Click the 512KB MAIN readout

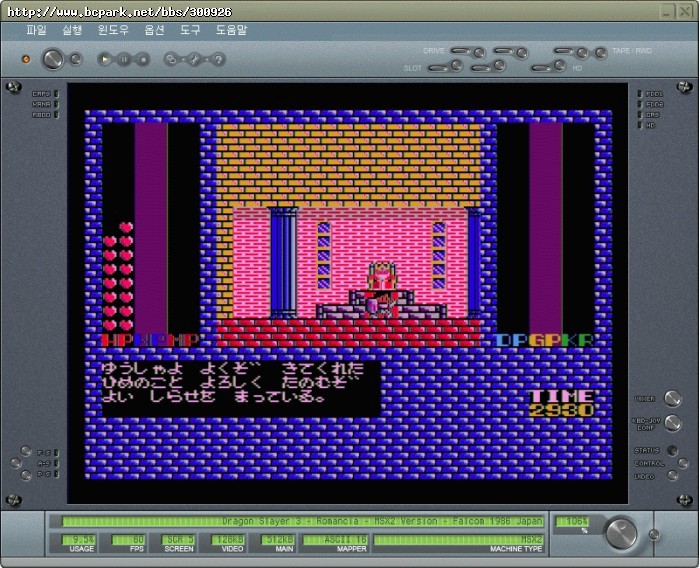pyautogui.click(x=277, y=540)
